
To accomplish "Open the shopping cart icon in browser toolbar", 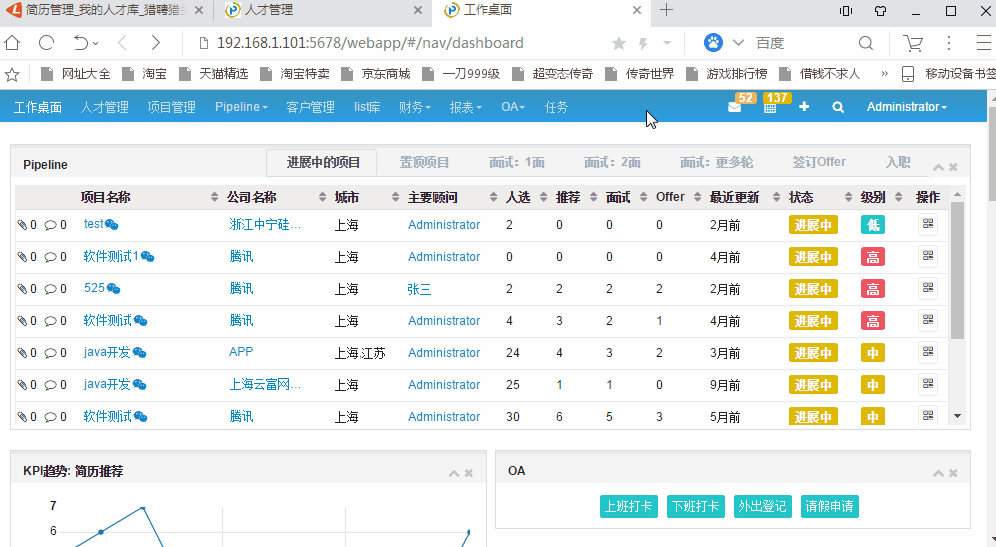I will click(913, 43).
